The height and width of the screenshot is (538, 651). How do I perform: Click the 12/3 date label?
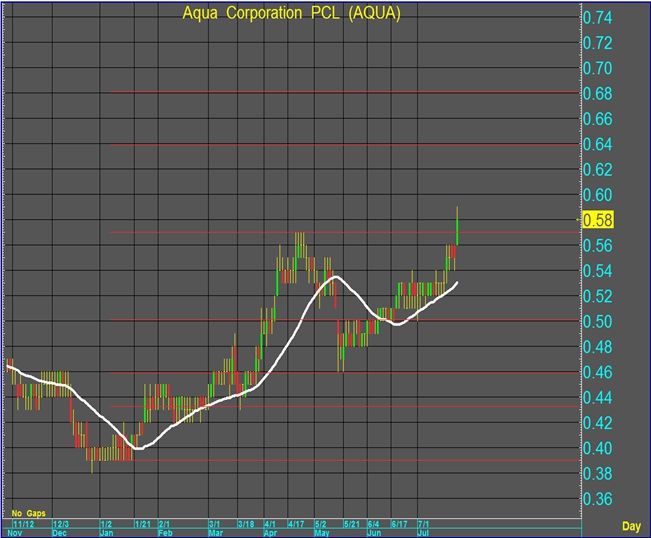(x=61, y=524)
